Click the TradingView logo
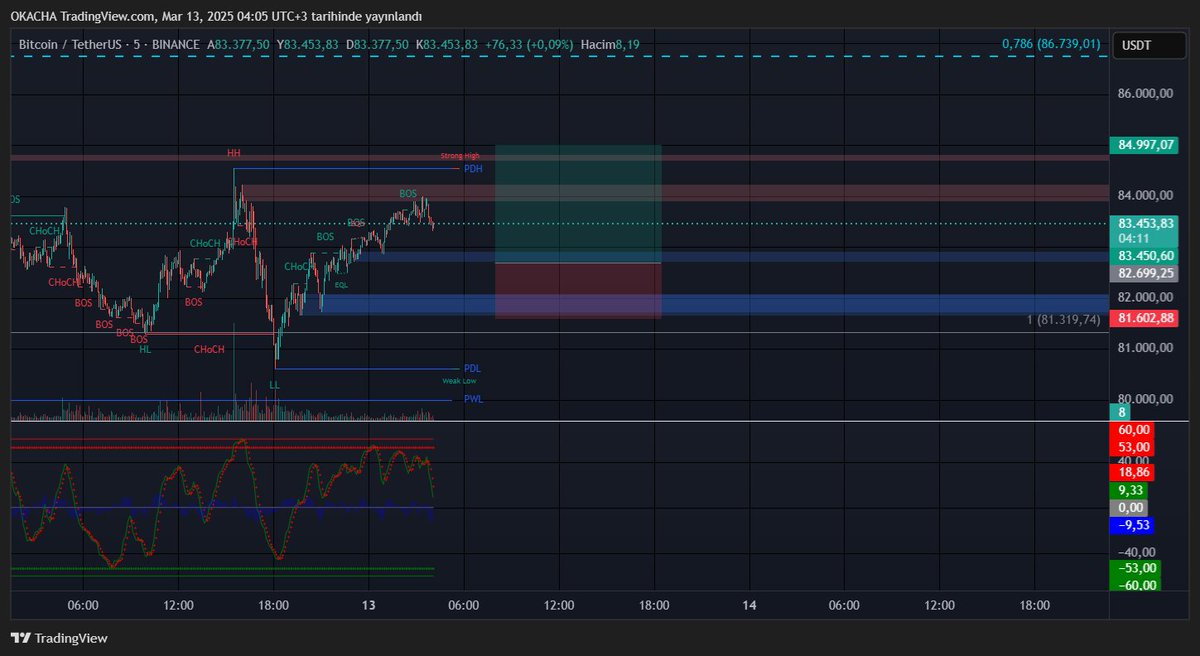Screen dimensions: 1200x656 click(x=60, y=637)
